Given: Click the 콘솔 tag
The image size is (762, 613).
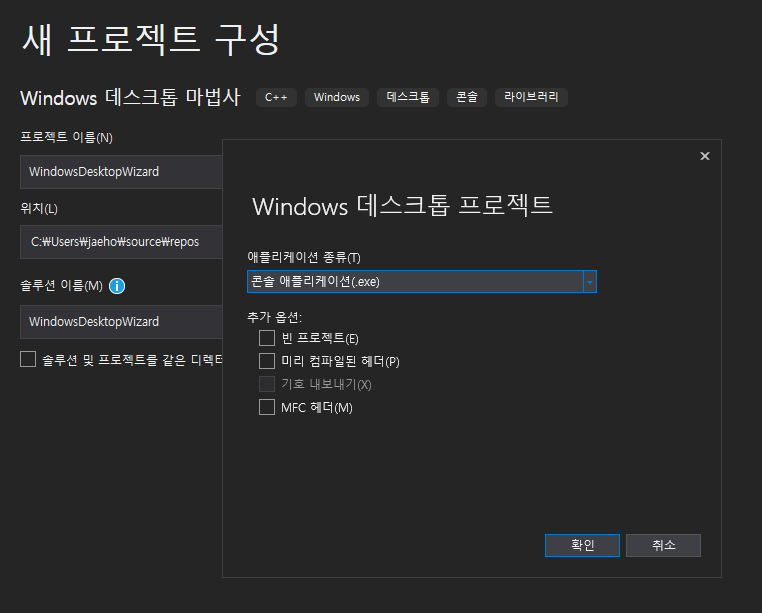Looking at the screenshot, I should [x=467, y=97].
